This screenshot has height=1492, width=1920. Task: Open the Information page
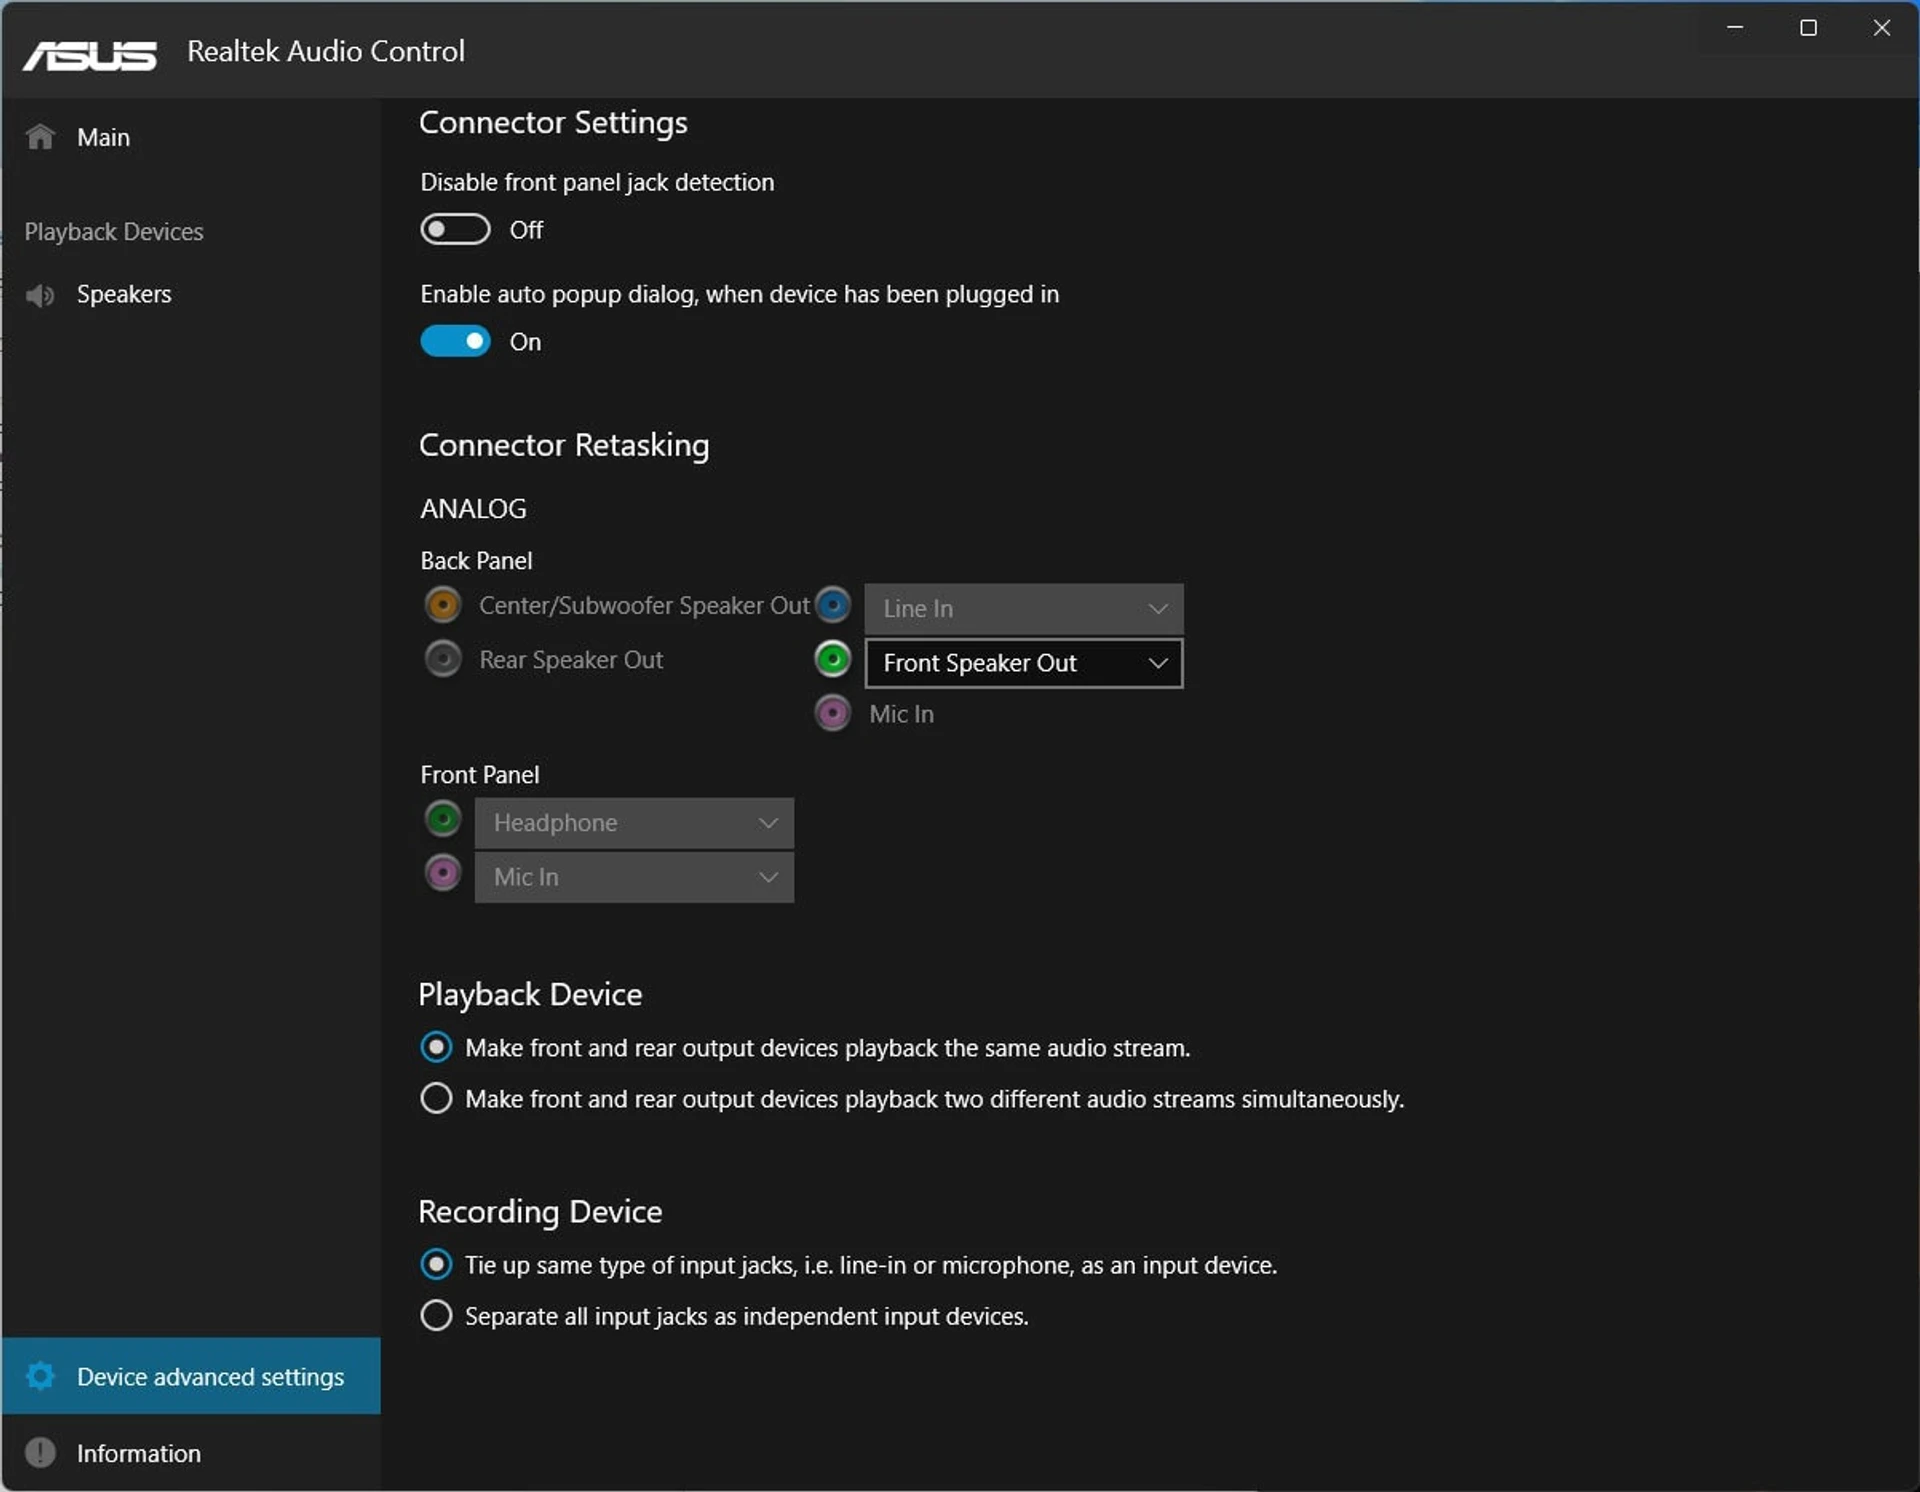point(190,1452)
